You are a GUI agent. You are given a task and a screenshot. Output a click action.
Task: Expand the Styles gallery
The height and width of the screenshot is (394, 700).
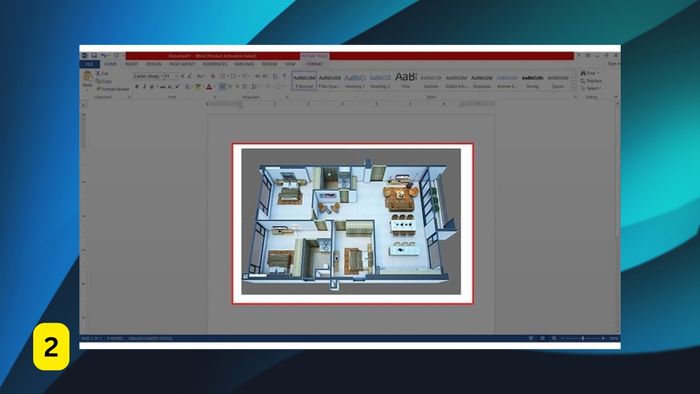pos(574,88)
